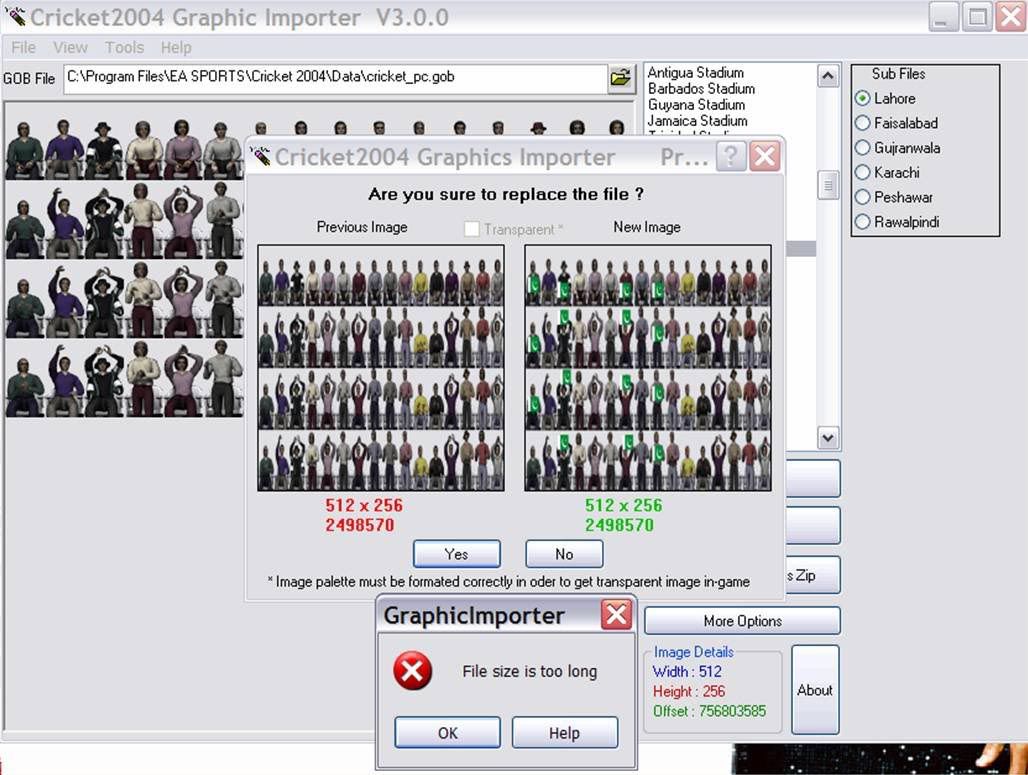Click the New Image preview thumbnail
This screenshot has width=1028, height=775.
click(x=648, y=368)
